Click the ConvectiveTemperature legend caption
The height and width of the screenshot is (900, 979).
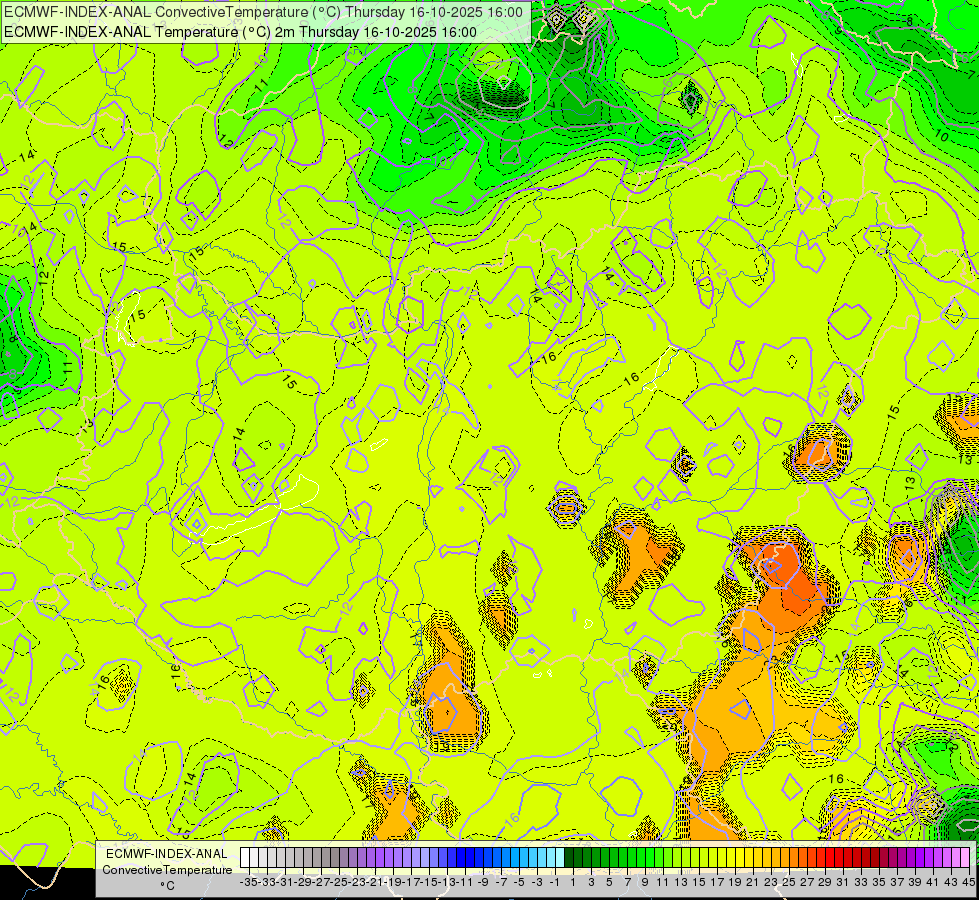coord(167,869)
